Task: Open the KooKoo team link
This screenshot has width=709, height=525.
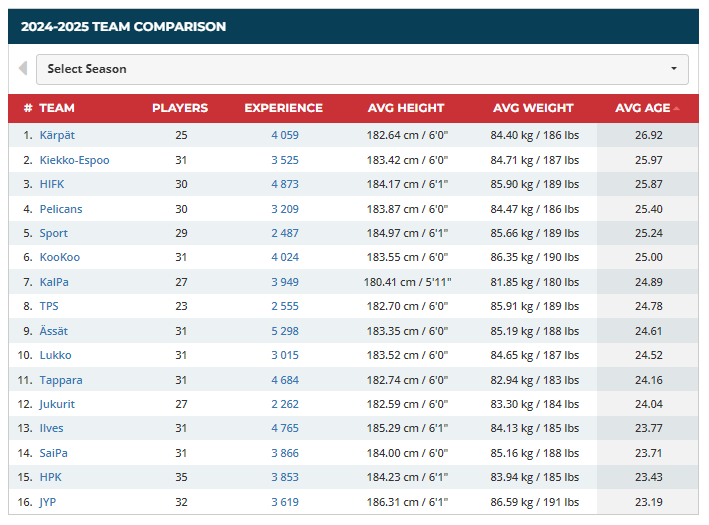Action: [60, 257]
